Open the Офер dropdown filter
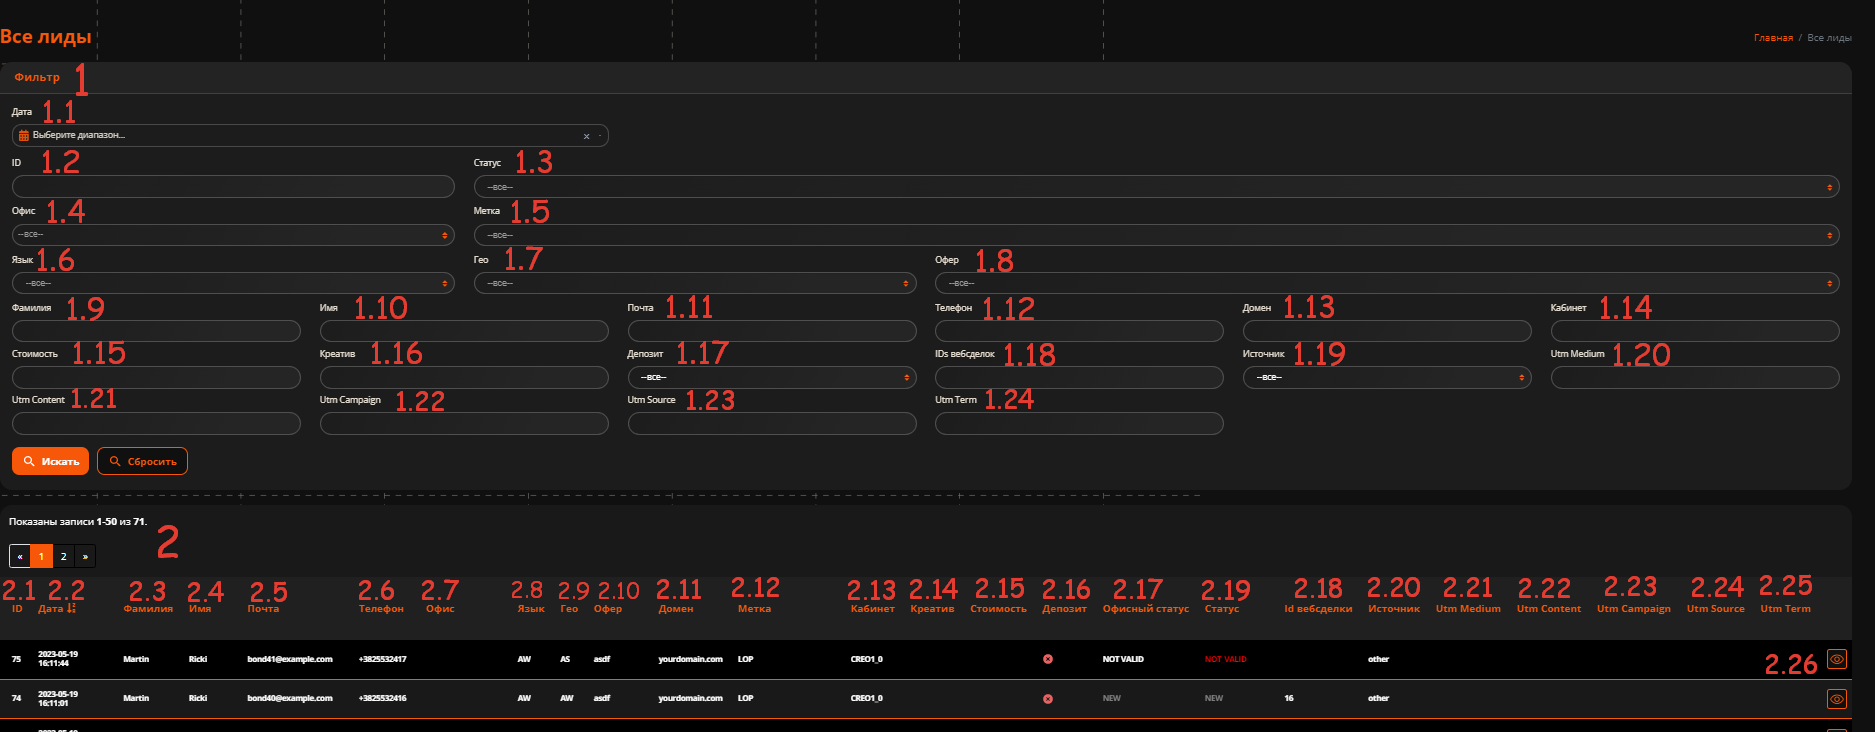Viewport: 1875px width, 732px height. (1387, 283)
